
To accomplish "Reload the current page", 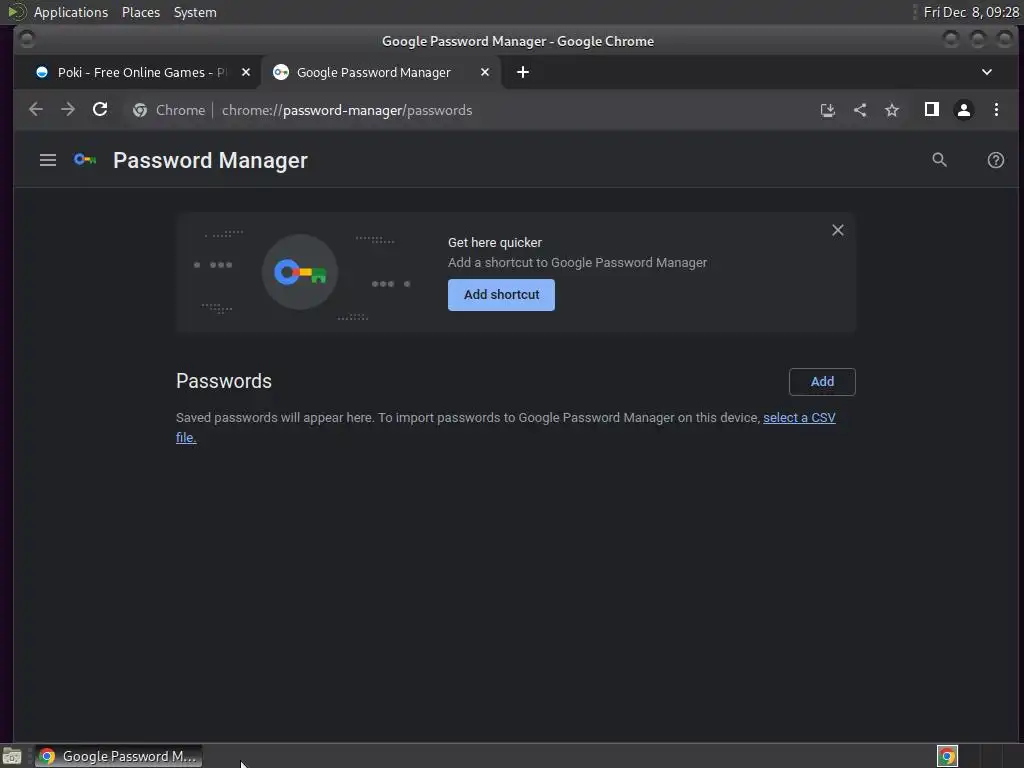I will 100,110.
